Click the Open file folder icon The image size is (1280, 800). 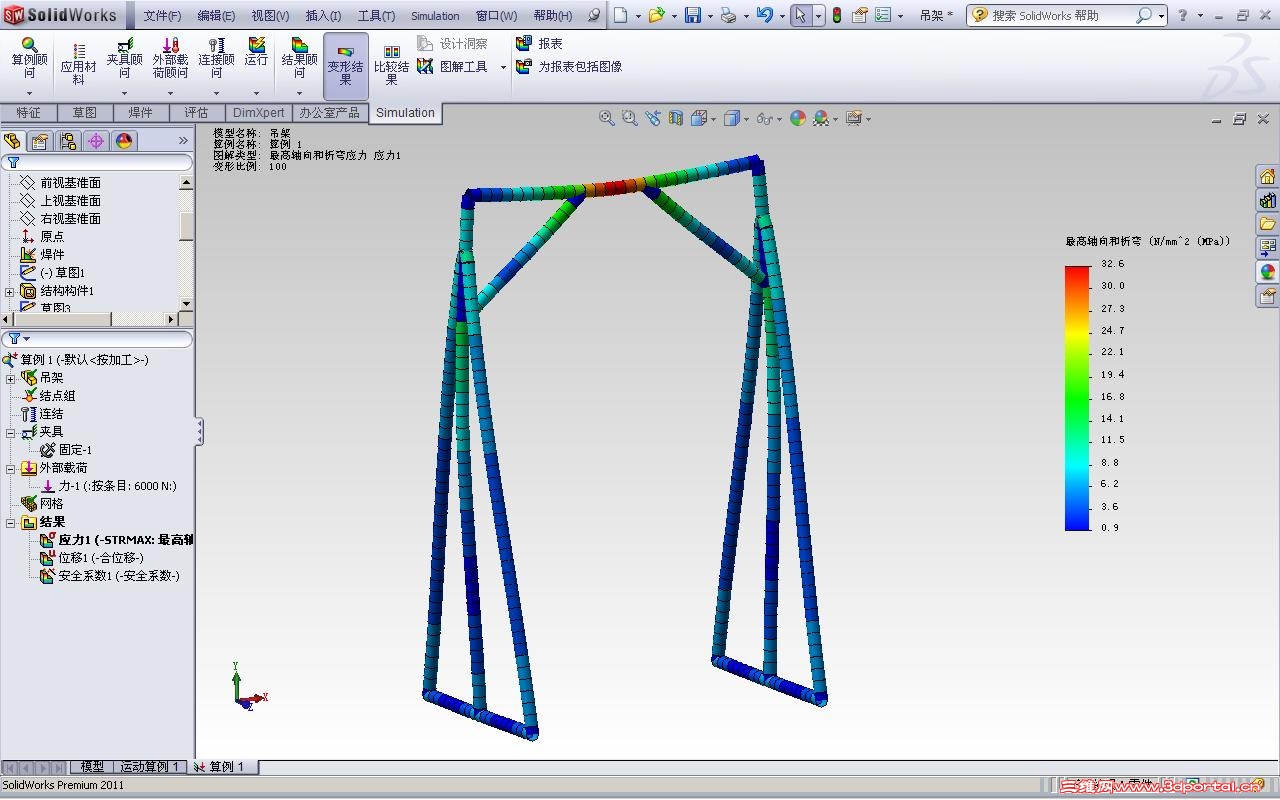pos(656,15)
